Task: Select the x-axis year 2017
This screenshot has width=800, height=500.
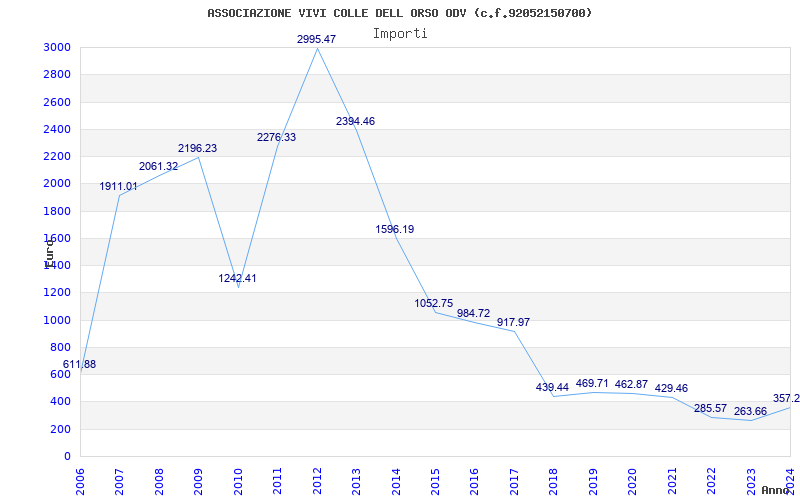Action: 514,482
